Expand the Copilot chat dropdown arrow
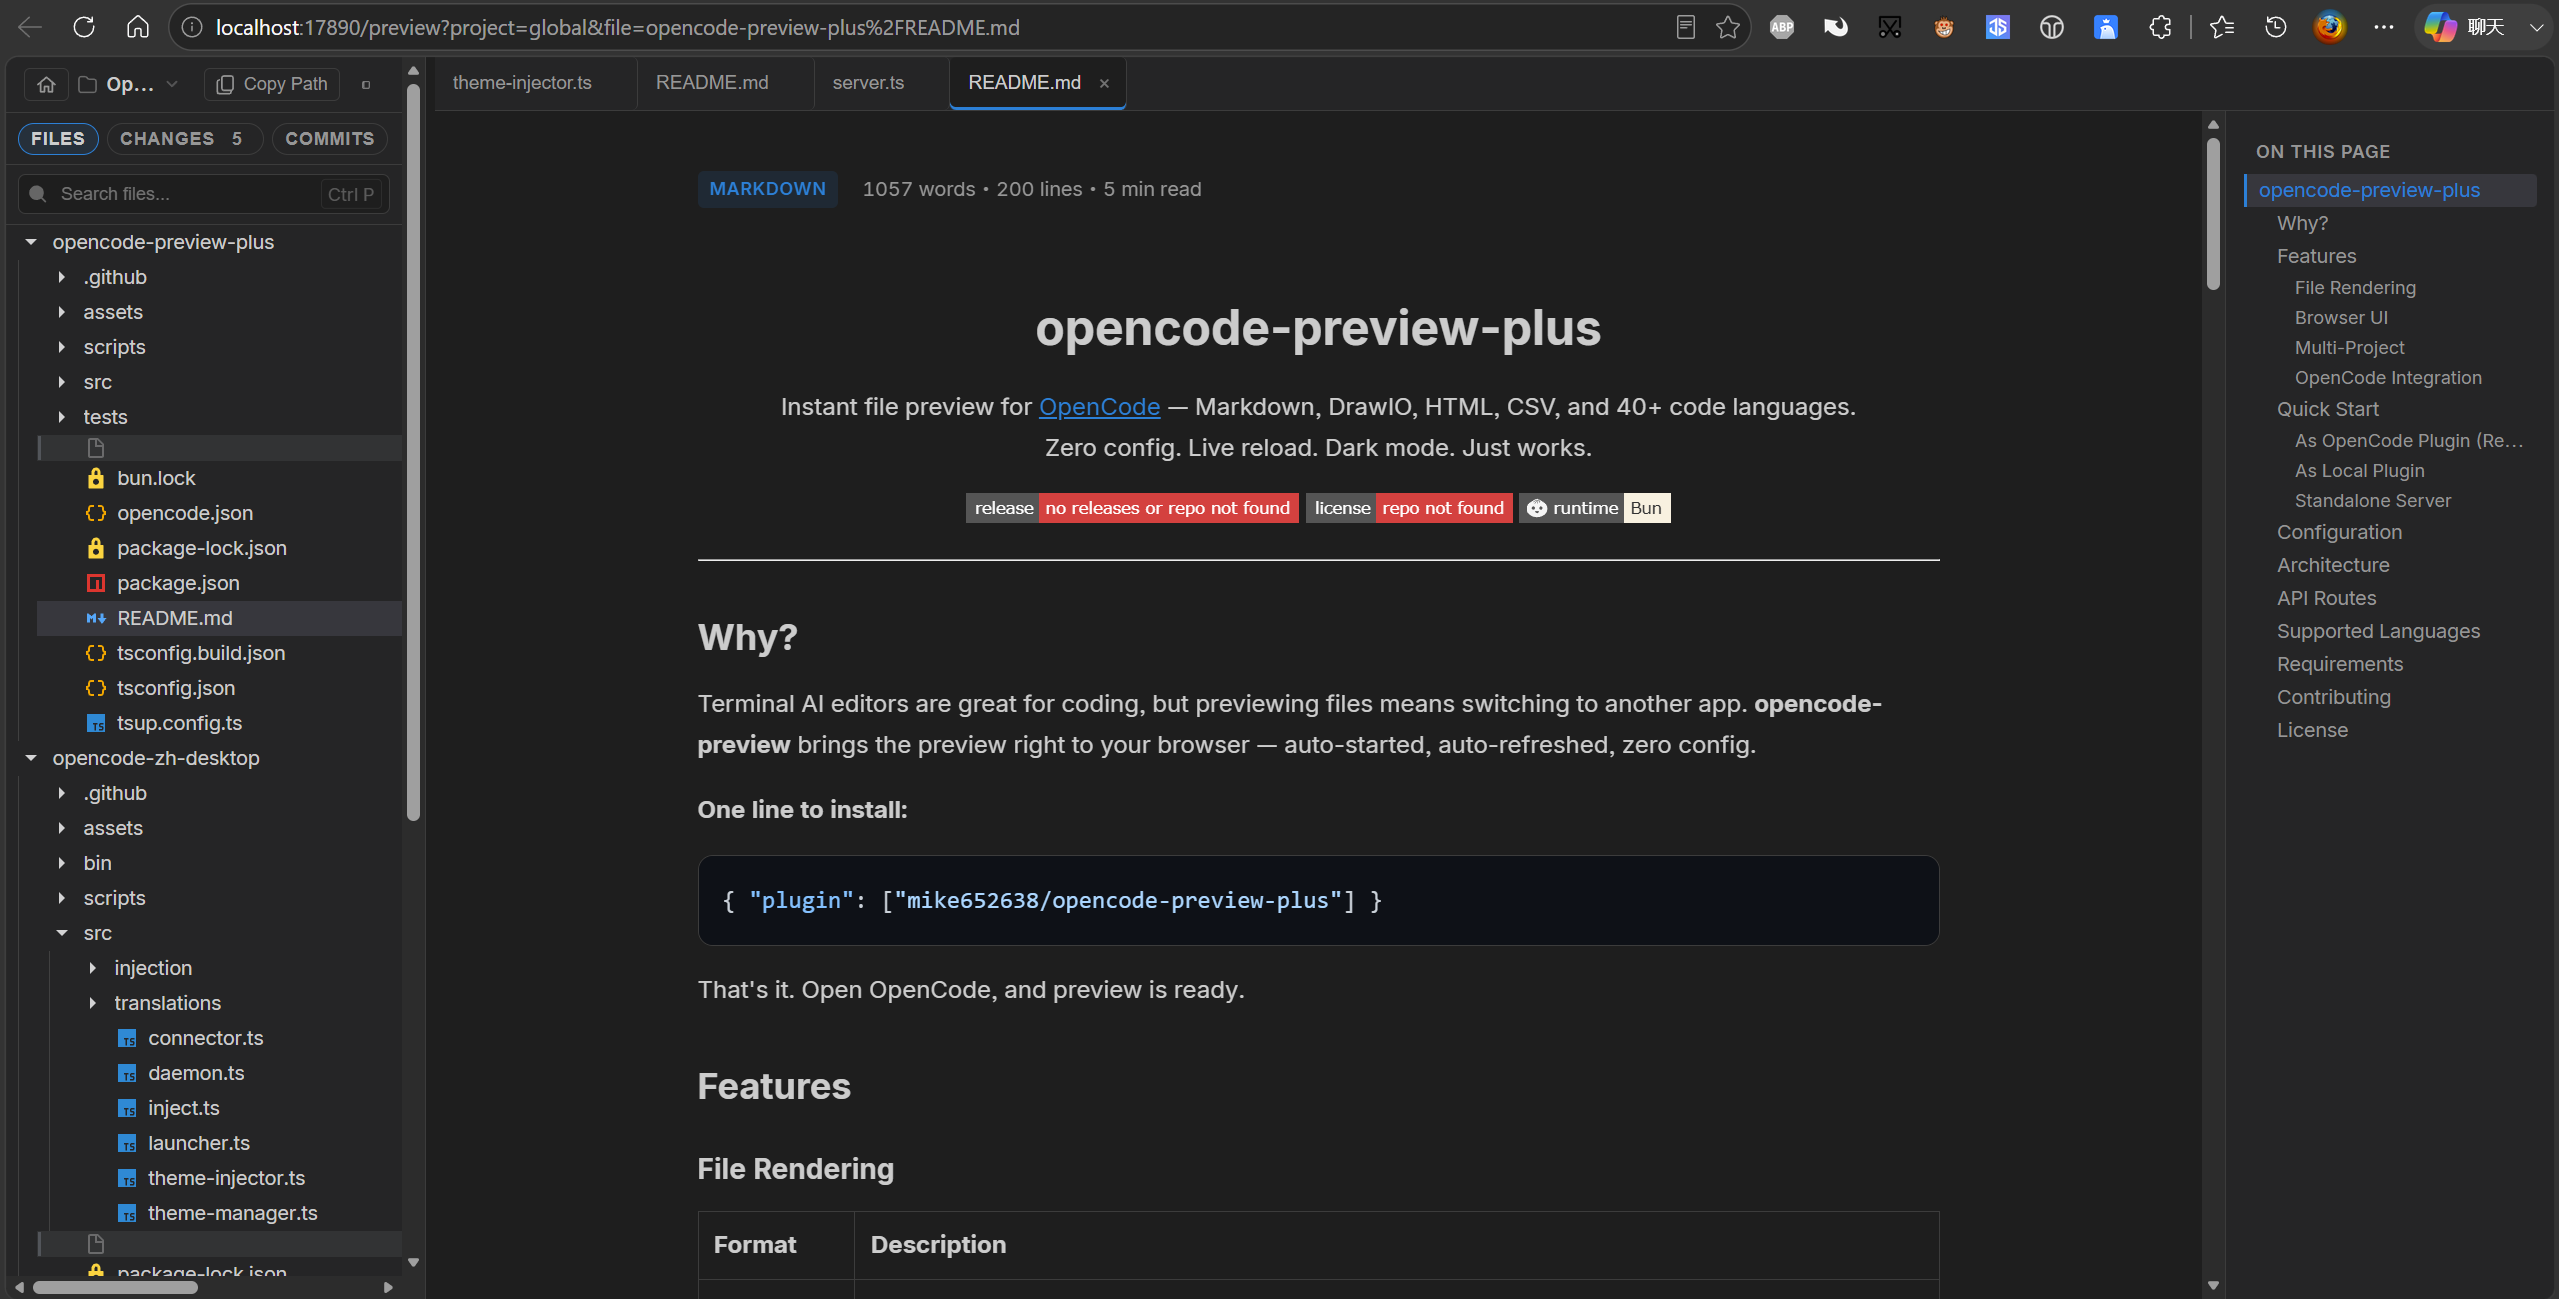2559x1299 pixels. tap(2536, 27)
